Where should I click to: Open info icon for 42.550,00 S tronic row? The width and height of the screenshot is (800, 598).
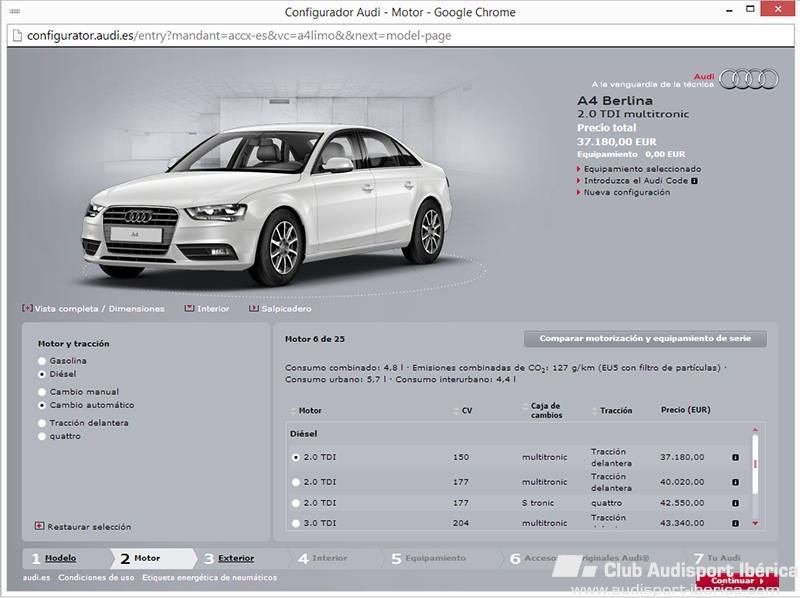735,503
